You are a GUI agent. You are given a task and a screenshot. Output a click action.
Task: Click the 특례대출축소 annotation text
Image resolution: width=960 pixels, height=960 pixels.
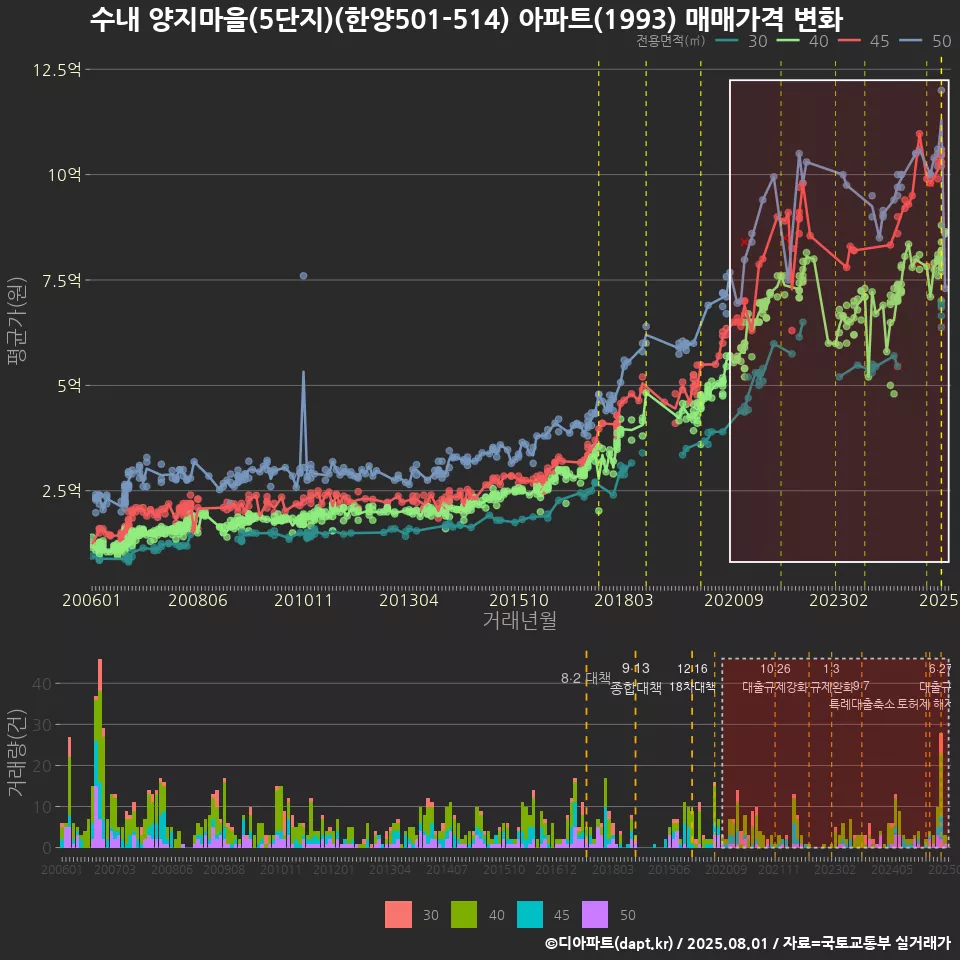coord(862,704)
